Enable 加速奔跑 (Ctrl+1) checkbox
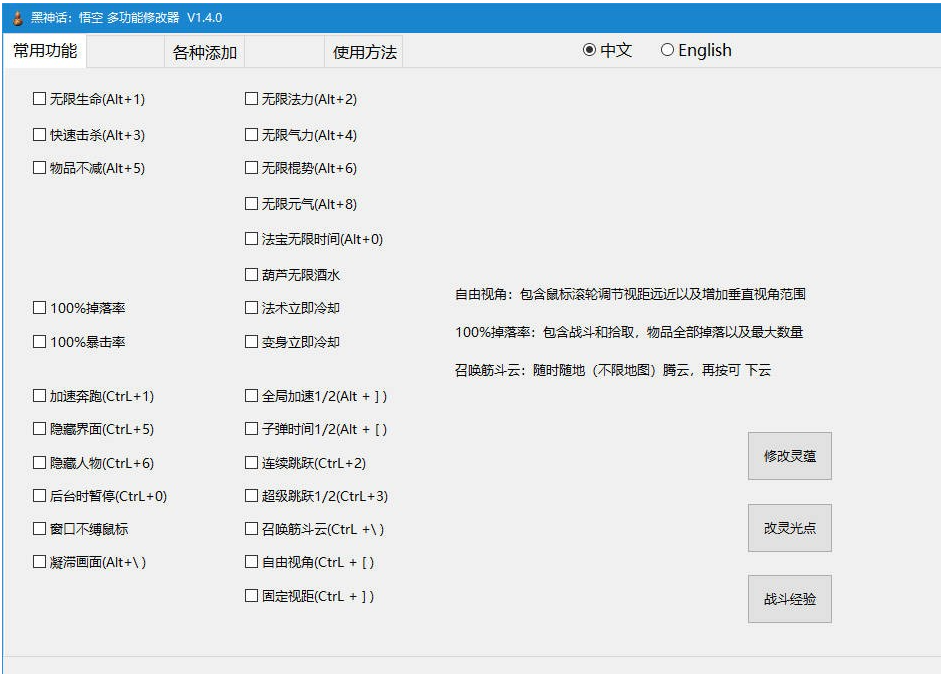Image resolution: width=941 pixels, height=674 pixels. (40, 396)
